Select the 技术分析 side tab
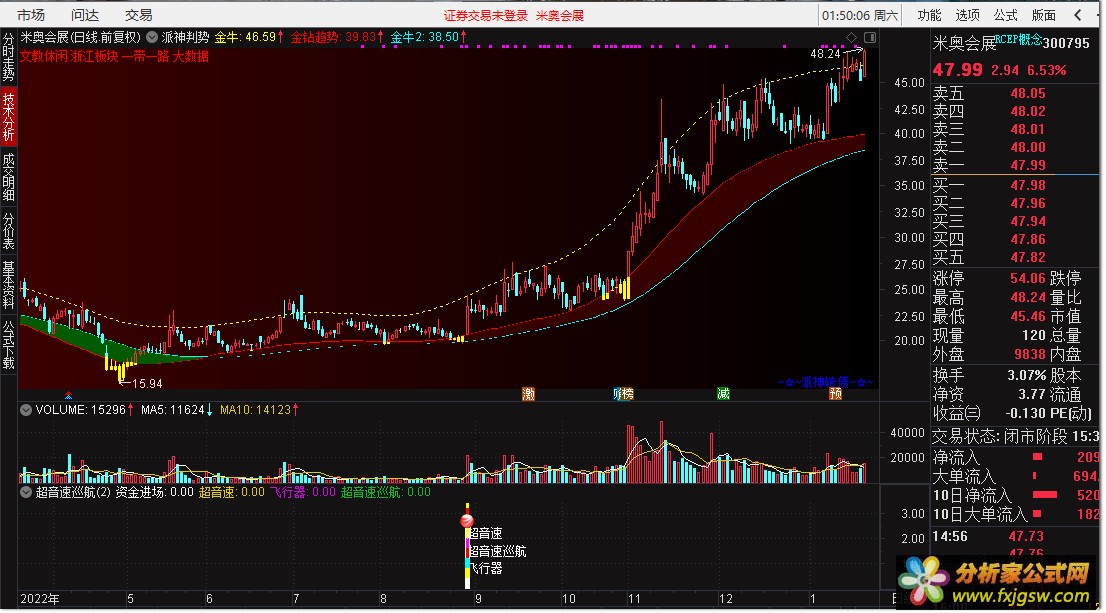The image size is (1106, 613). [x=8, y=116]
